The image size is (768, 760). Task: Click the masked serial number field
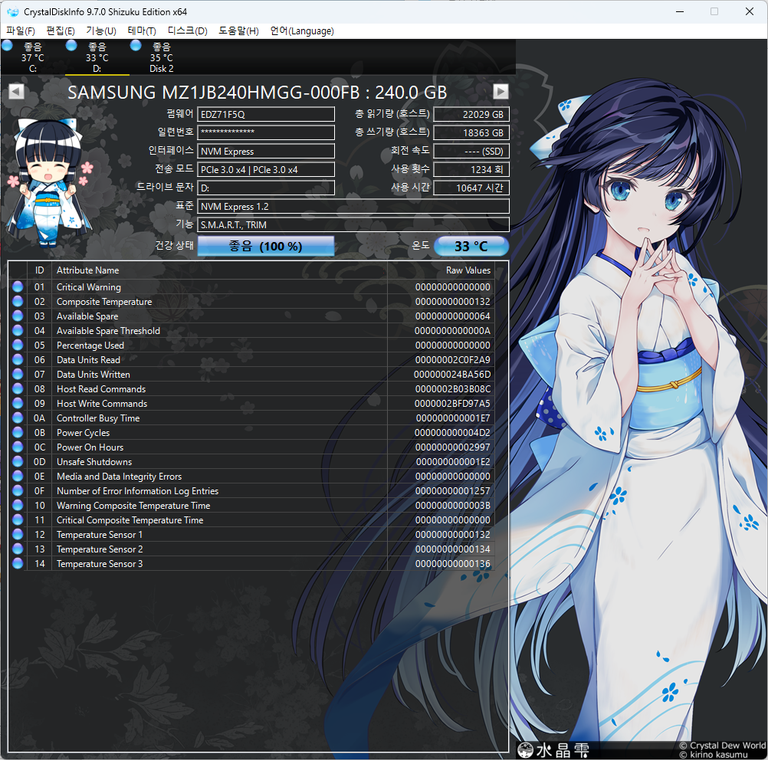click(x=266, y=133)
